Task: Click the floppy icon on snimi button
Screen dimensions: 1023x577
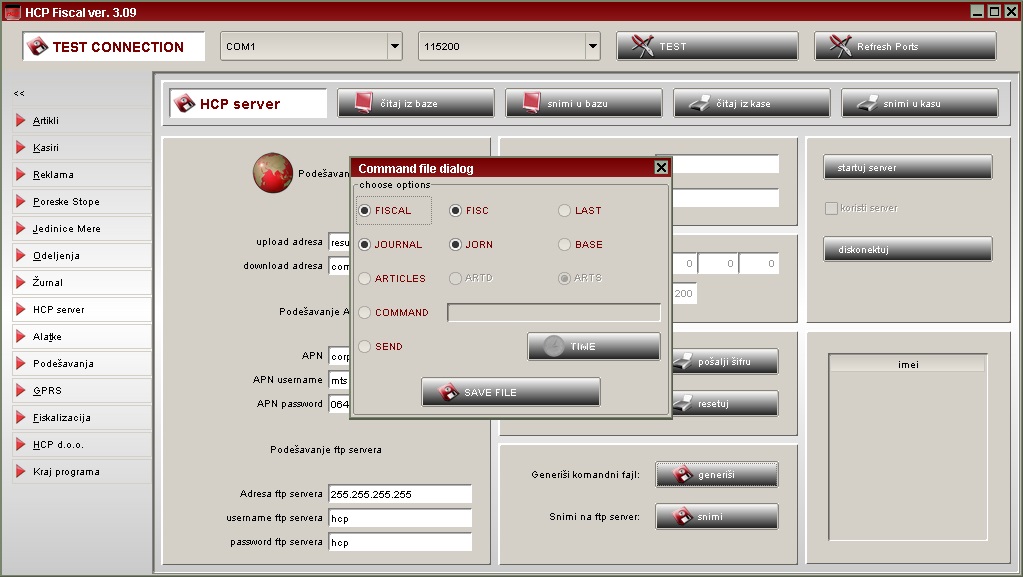Action: tap(683, 517)
